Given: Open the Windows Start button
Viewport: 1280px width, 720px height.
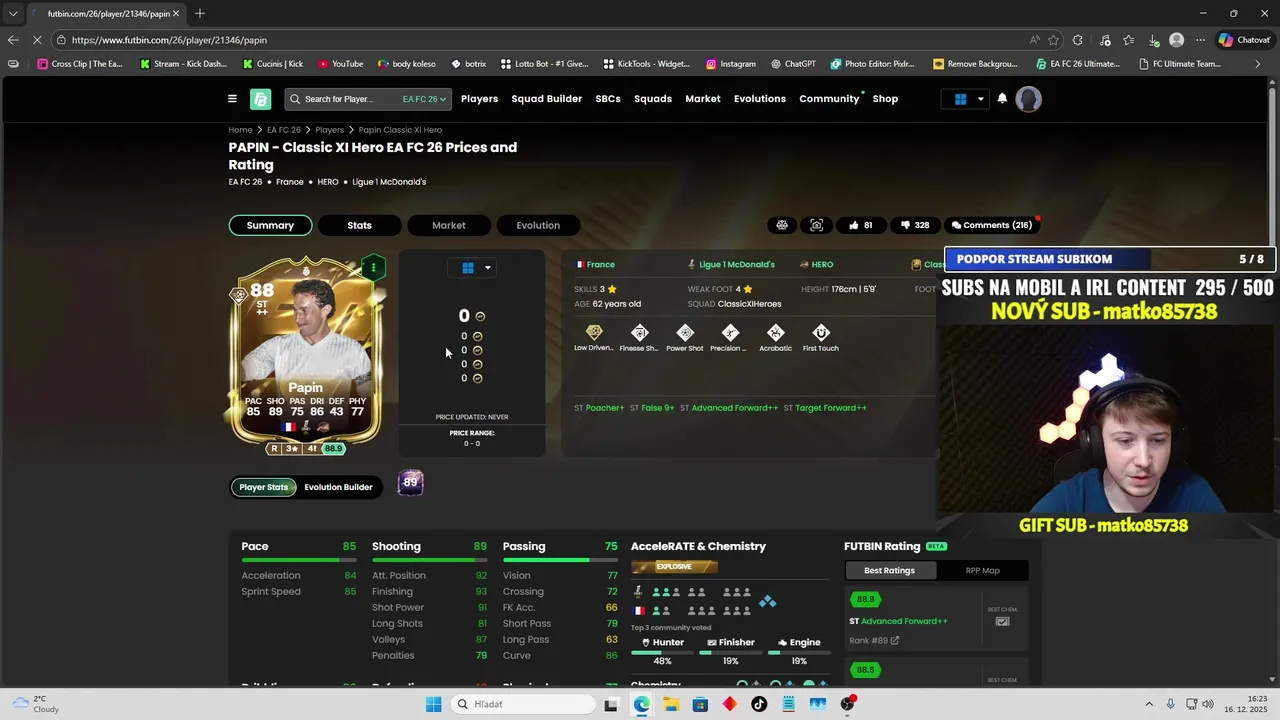Looking at the screenshot, I should 433,704.
